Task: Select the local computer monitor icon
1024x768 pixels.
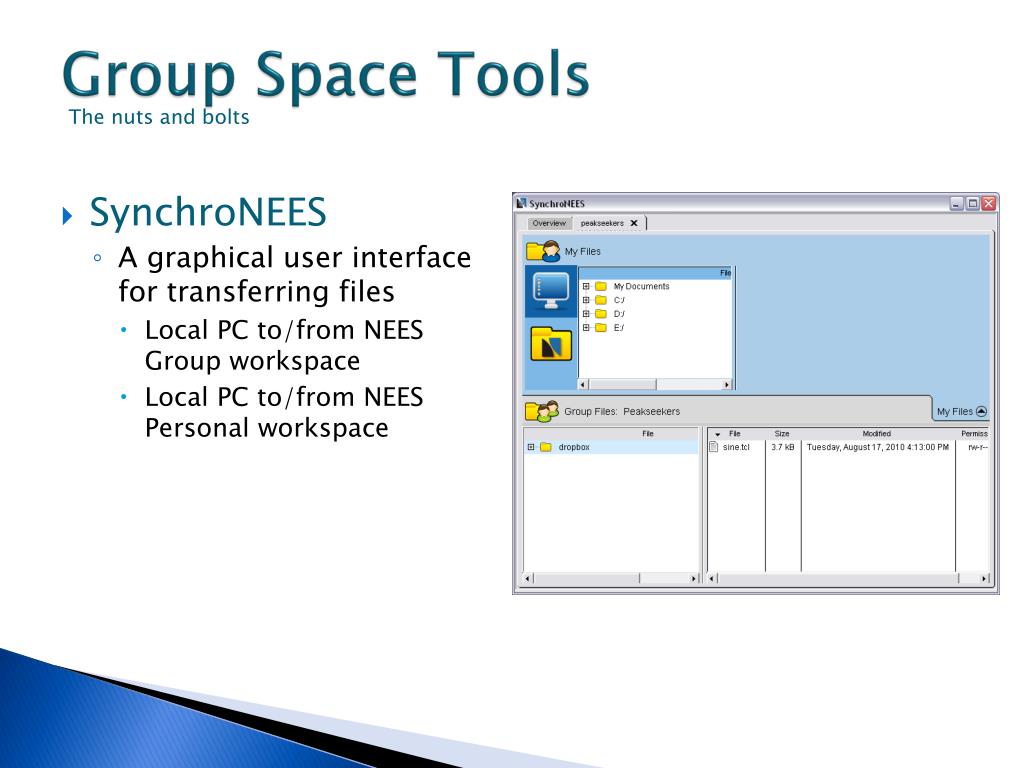Action: pos(551,291)
